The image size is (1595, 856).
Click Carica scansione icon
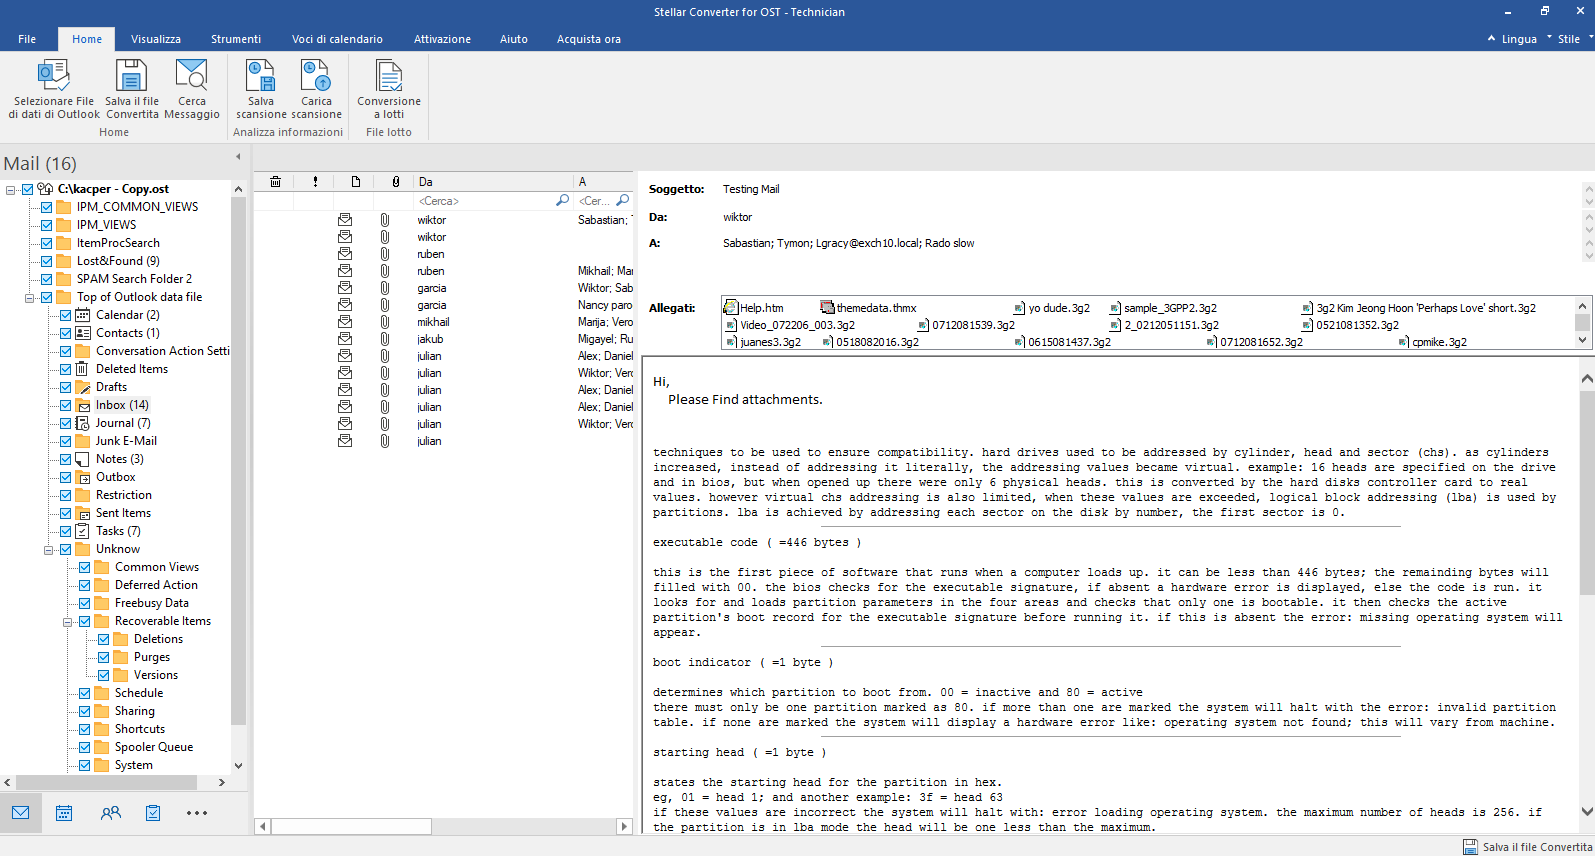pyautogui.click(x=316, y=76)
